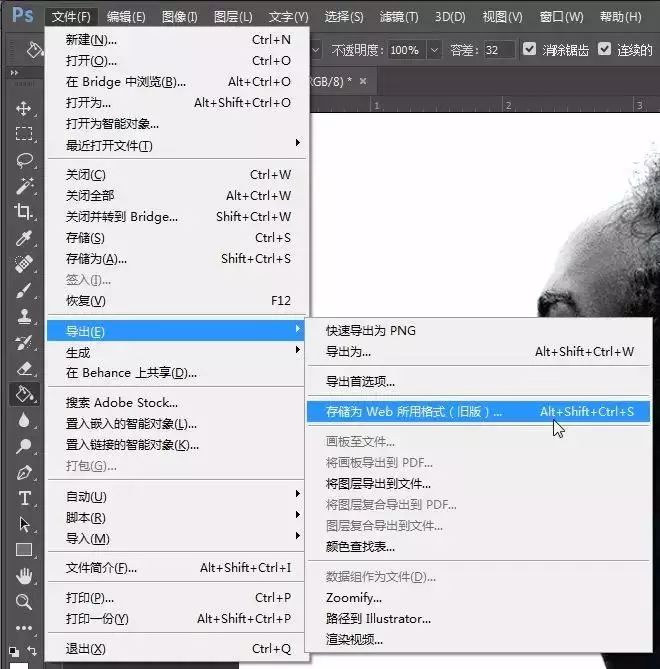Click the 容差 tolerance input field

(x=498, y=50)
